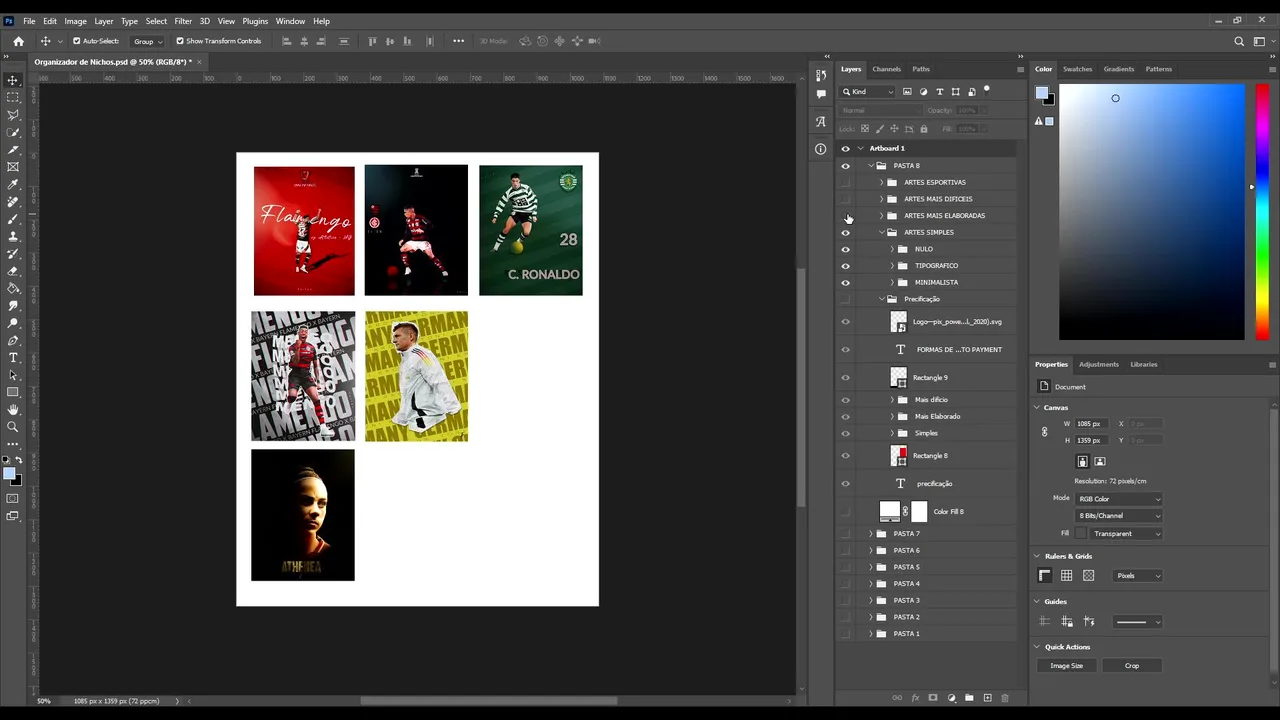The width and height of the screenshot is (1280, 720).
Task: Hide the Artboard 1 layer visibility
Action: (x=845, y=148)
